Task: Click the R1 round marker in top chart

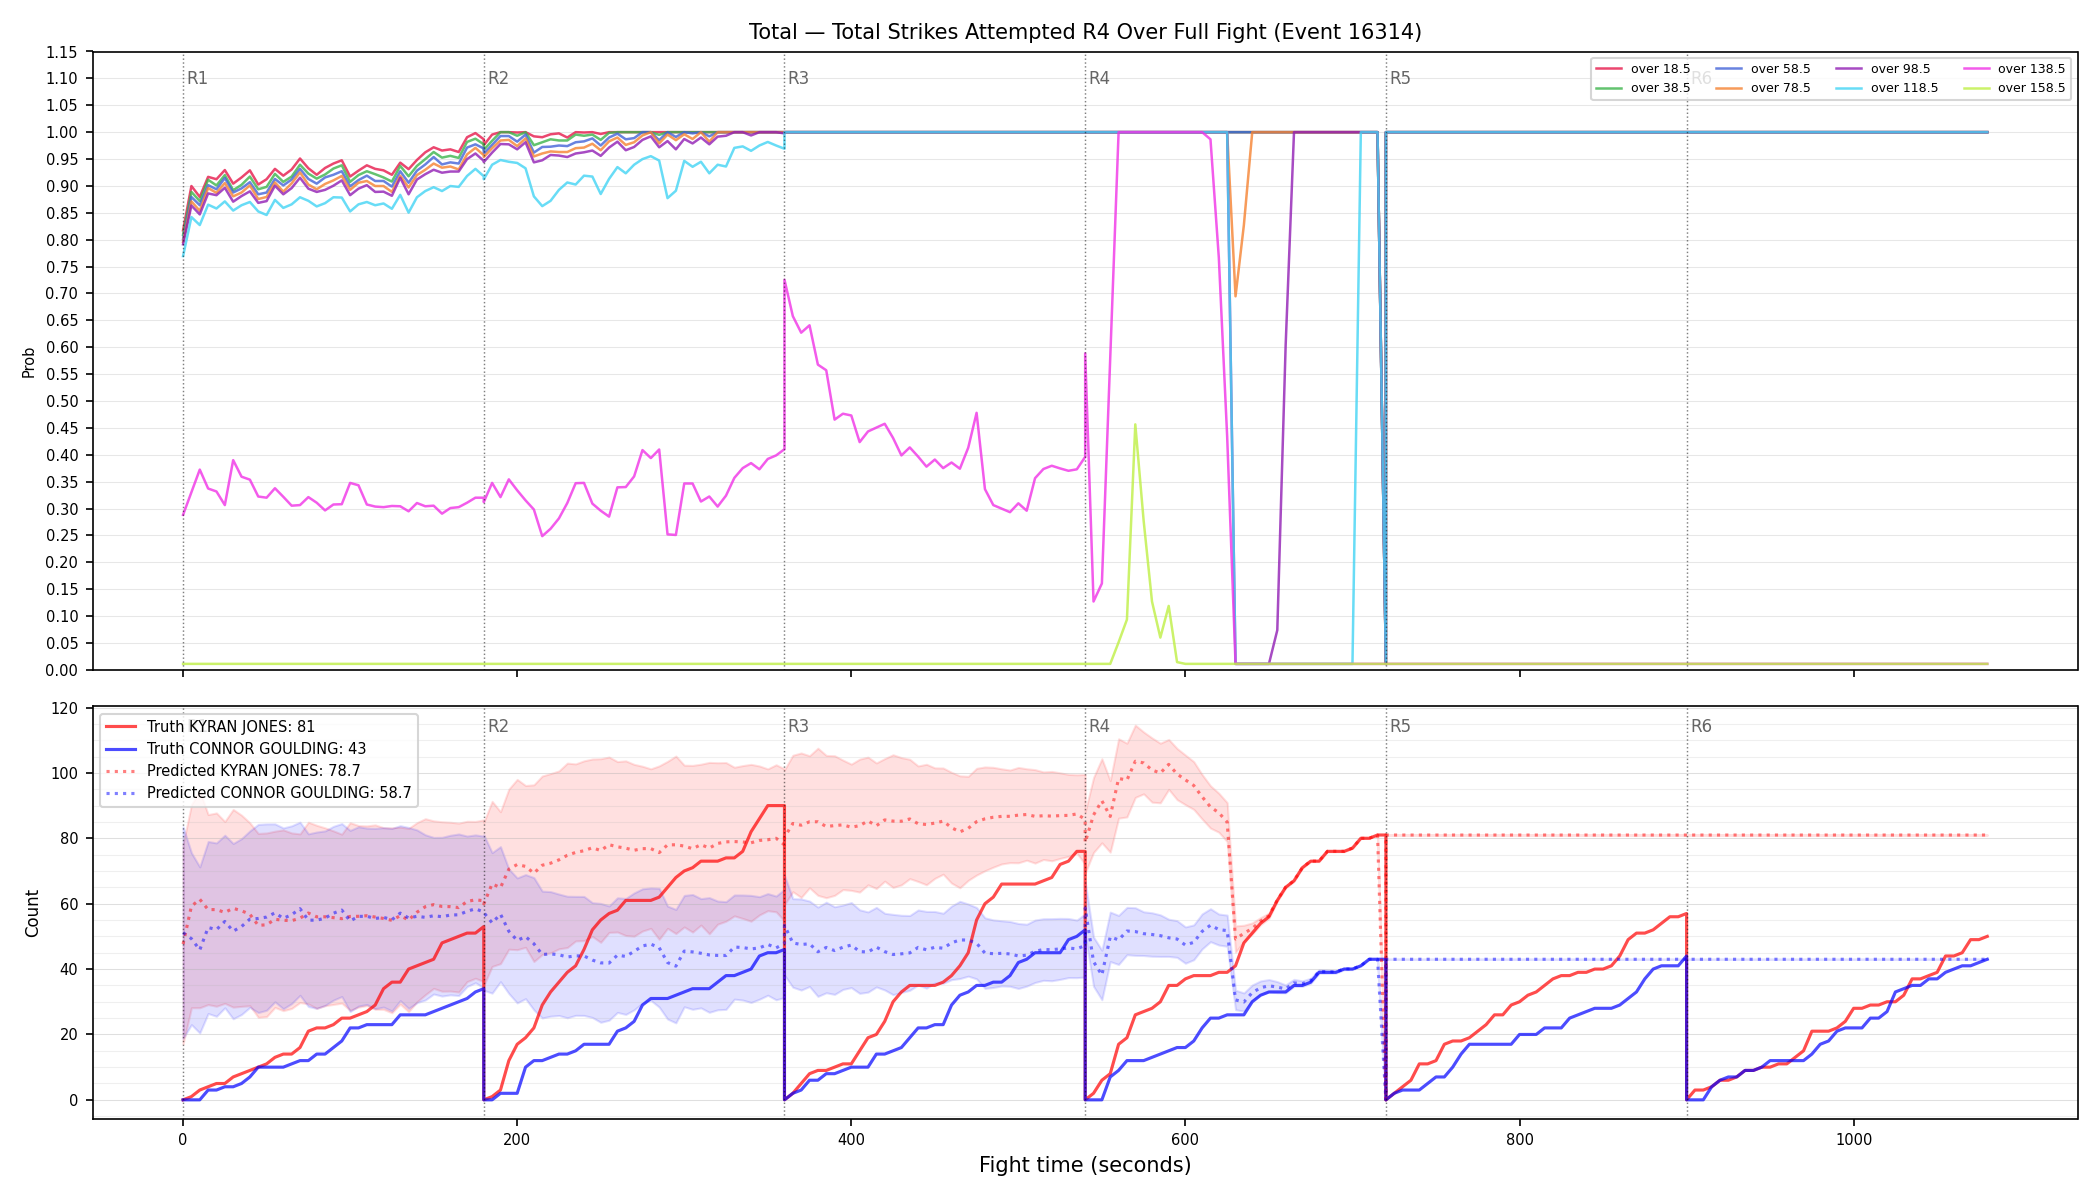Action: click(x=197, y=78)
